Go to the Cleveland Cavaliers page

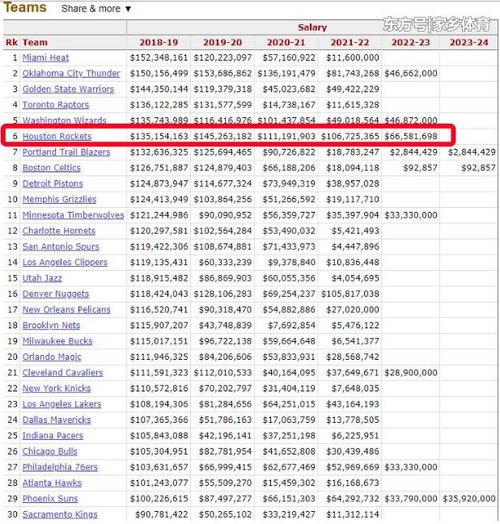(62, 373)
